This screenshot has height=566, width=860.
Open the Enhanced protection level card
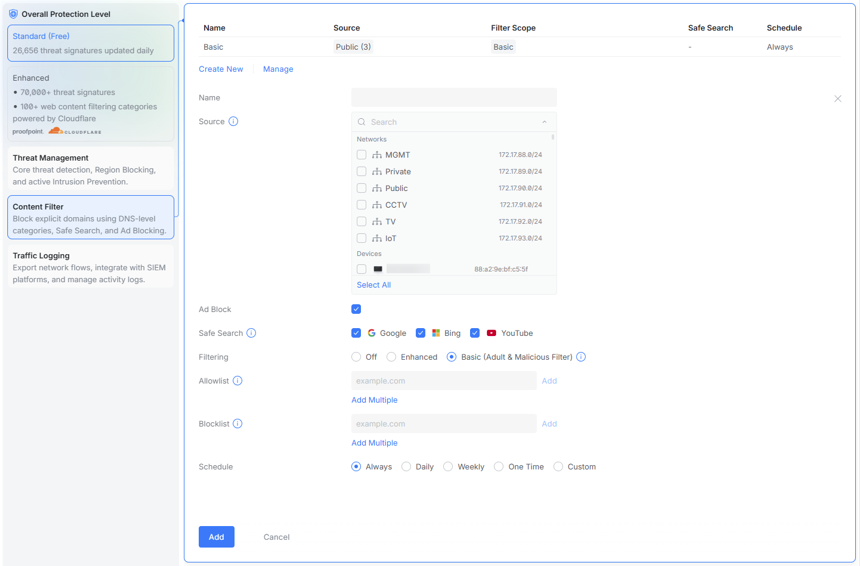coord(90,104)
